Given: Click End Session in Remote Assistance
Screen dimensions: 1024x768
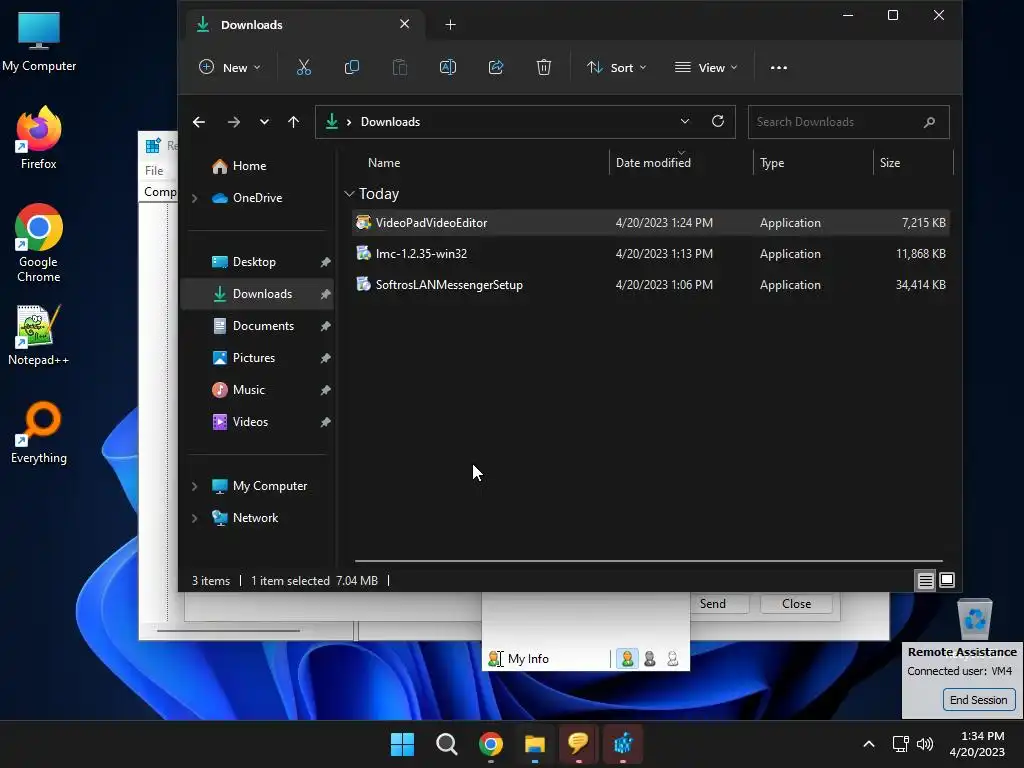Looking at the screenshot, I should click(978, 700).
